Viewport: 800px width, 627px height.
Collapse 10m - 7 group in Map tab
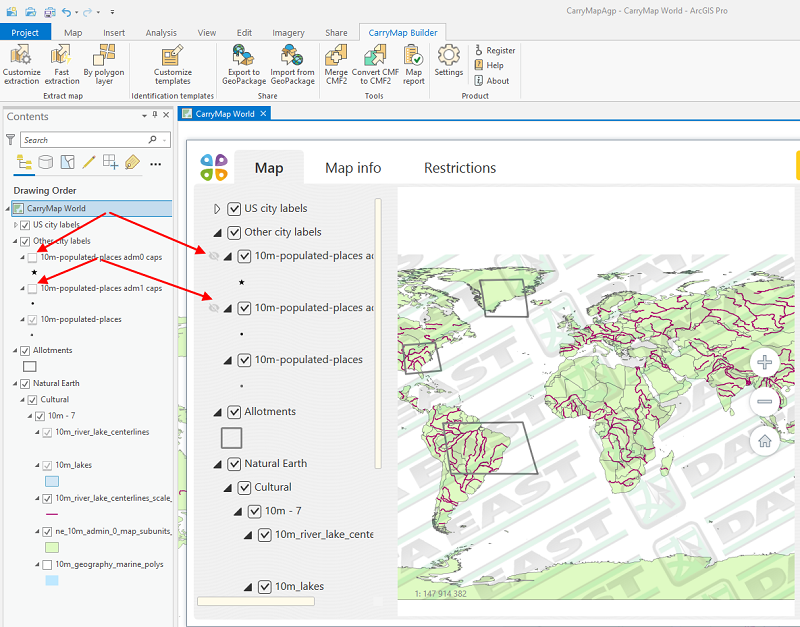(238, 512)
